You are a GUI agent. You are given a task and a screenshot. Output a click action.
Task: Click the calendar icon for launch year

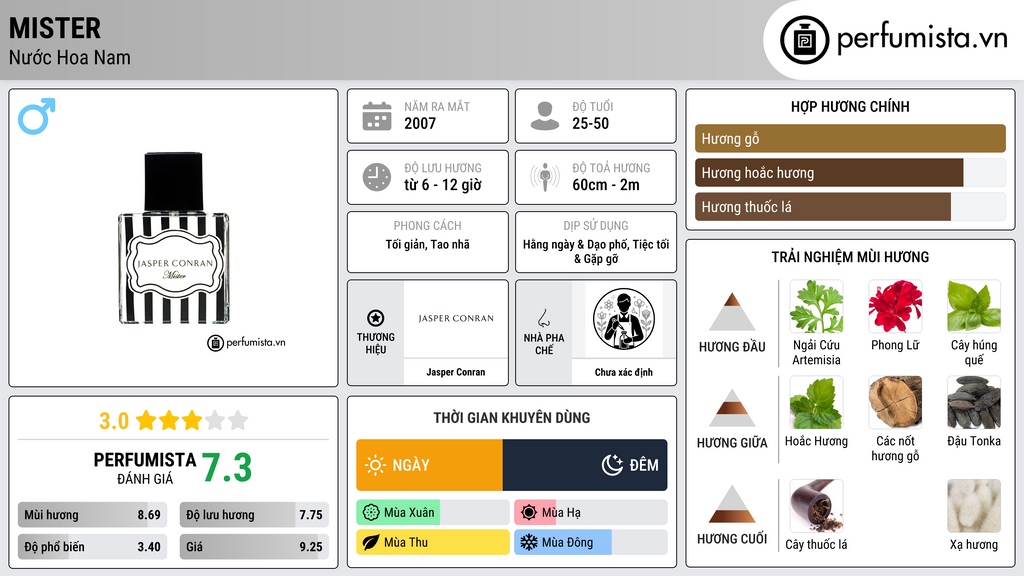coord(377,116)
